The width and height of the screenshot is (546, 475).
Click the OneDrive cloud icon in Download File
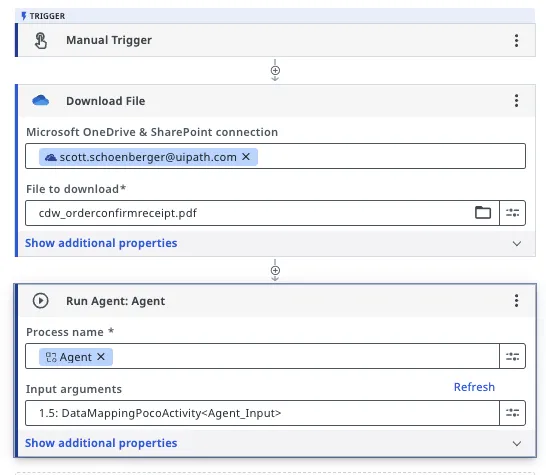(x=41, y=101)
